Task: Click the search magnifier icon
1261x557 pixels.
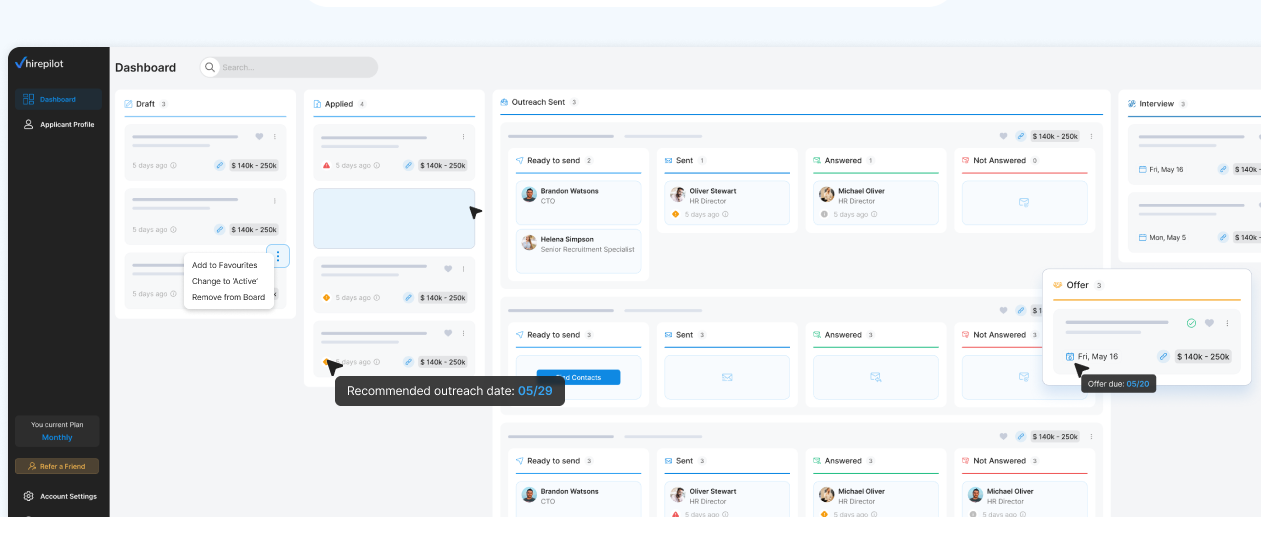Action: point(210,68)
